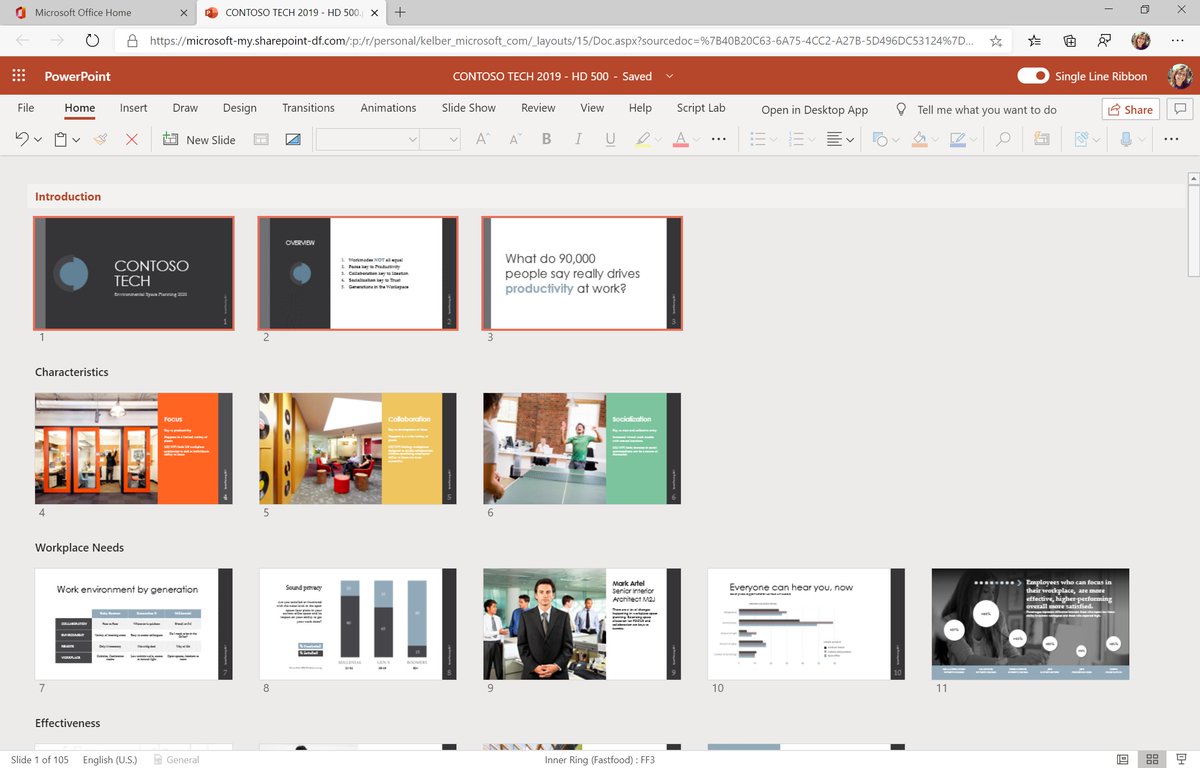The width and height of the screenshot is (1200, 768).
Task: Open the Script Lab tab
Action: [x=700, y=108]
